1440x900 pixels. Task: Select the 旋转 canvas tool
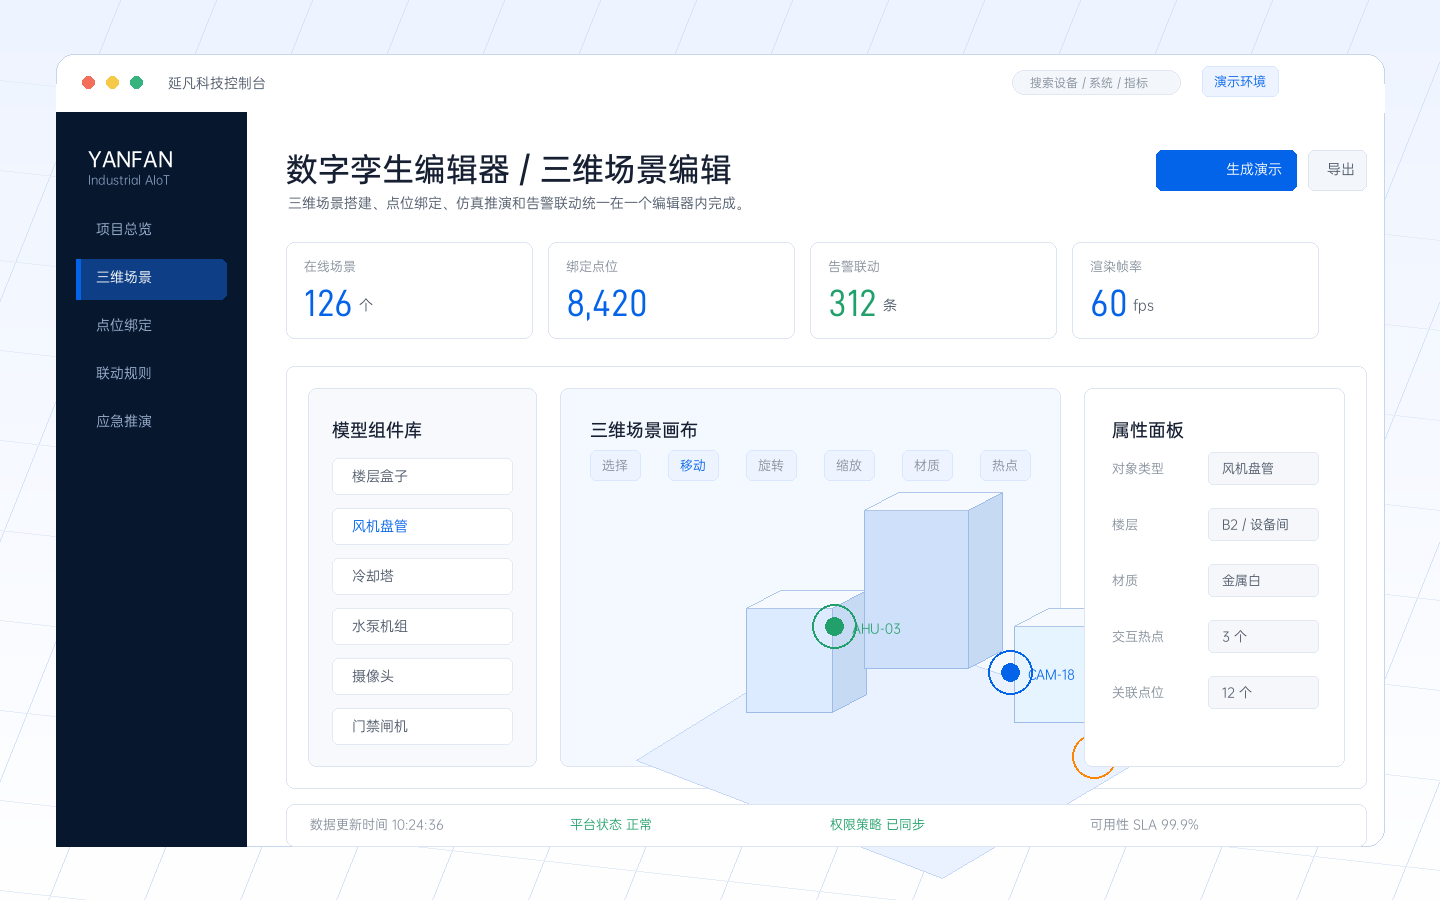(771, 466)
